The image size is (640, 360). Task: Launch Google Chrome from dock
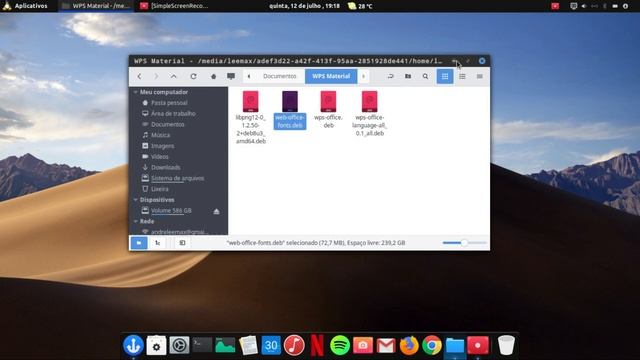click(x=432, y=345)
